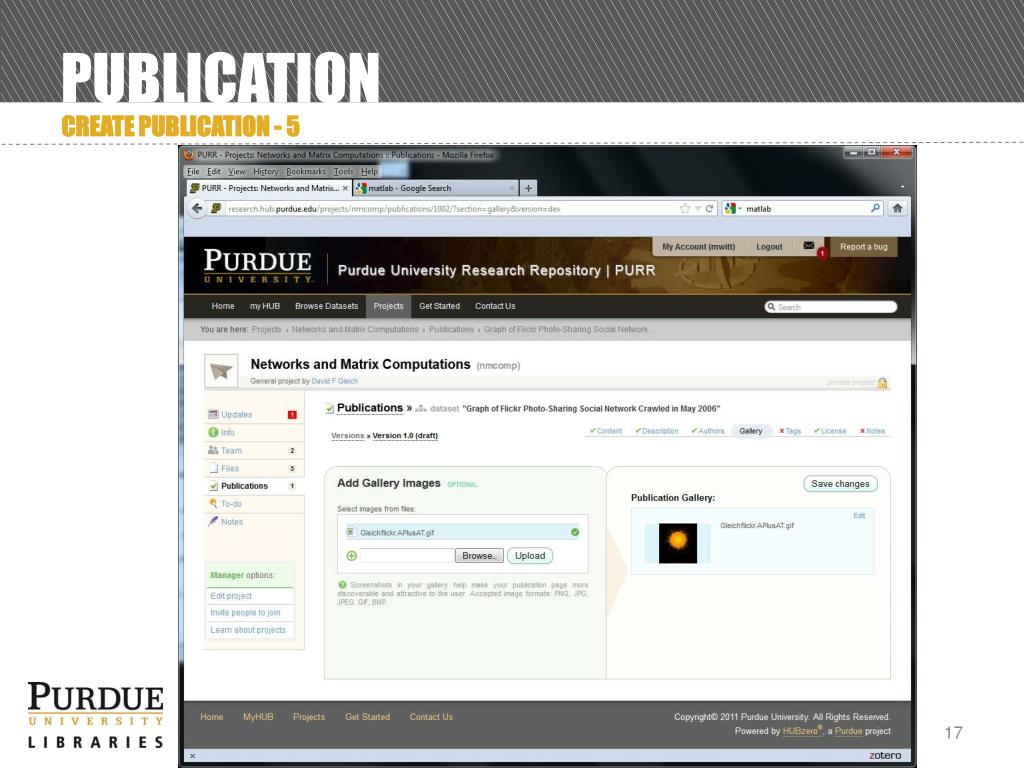Open my HUB navigation item
1024x768 pixels.
click(x=264, y=306)
